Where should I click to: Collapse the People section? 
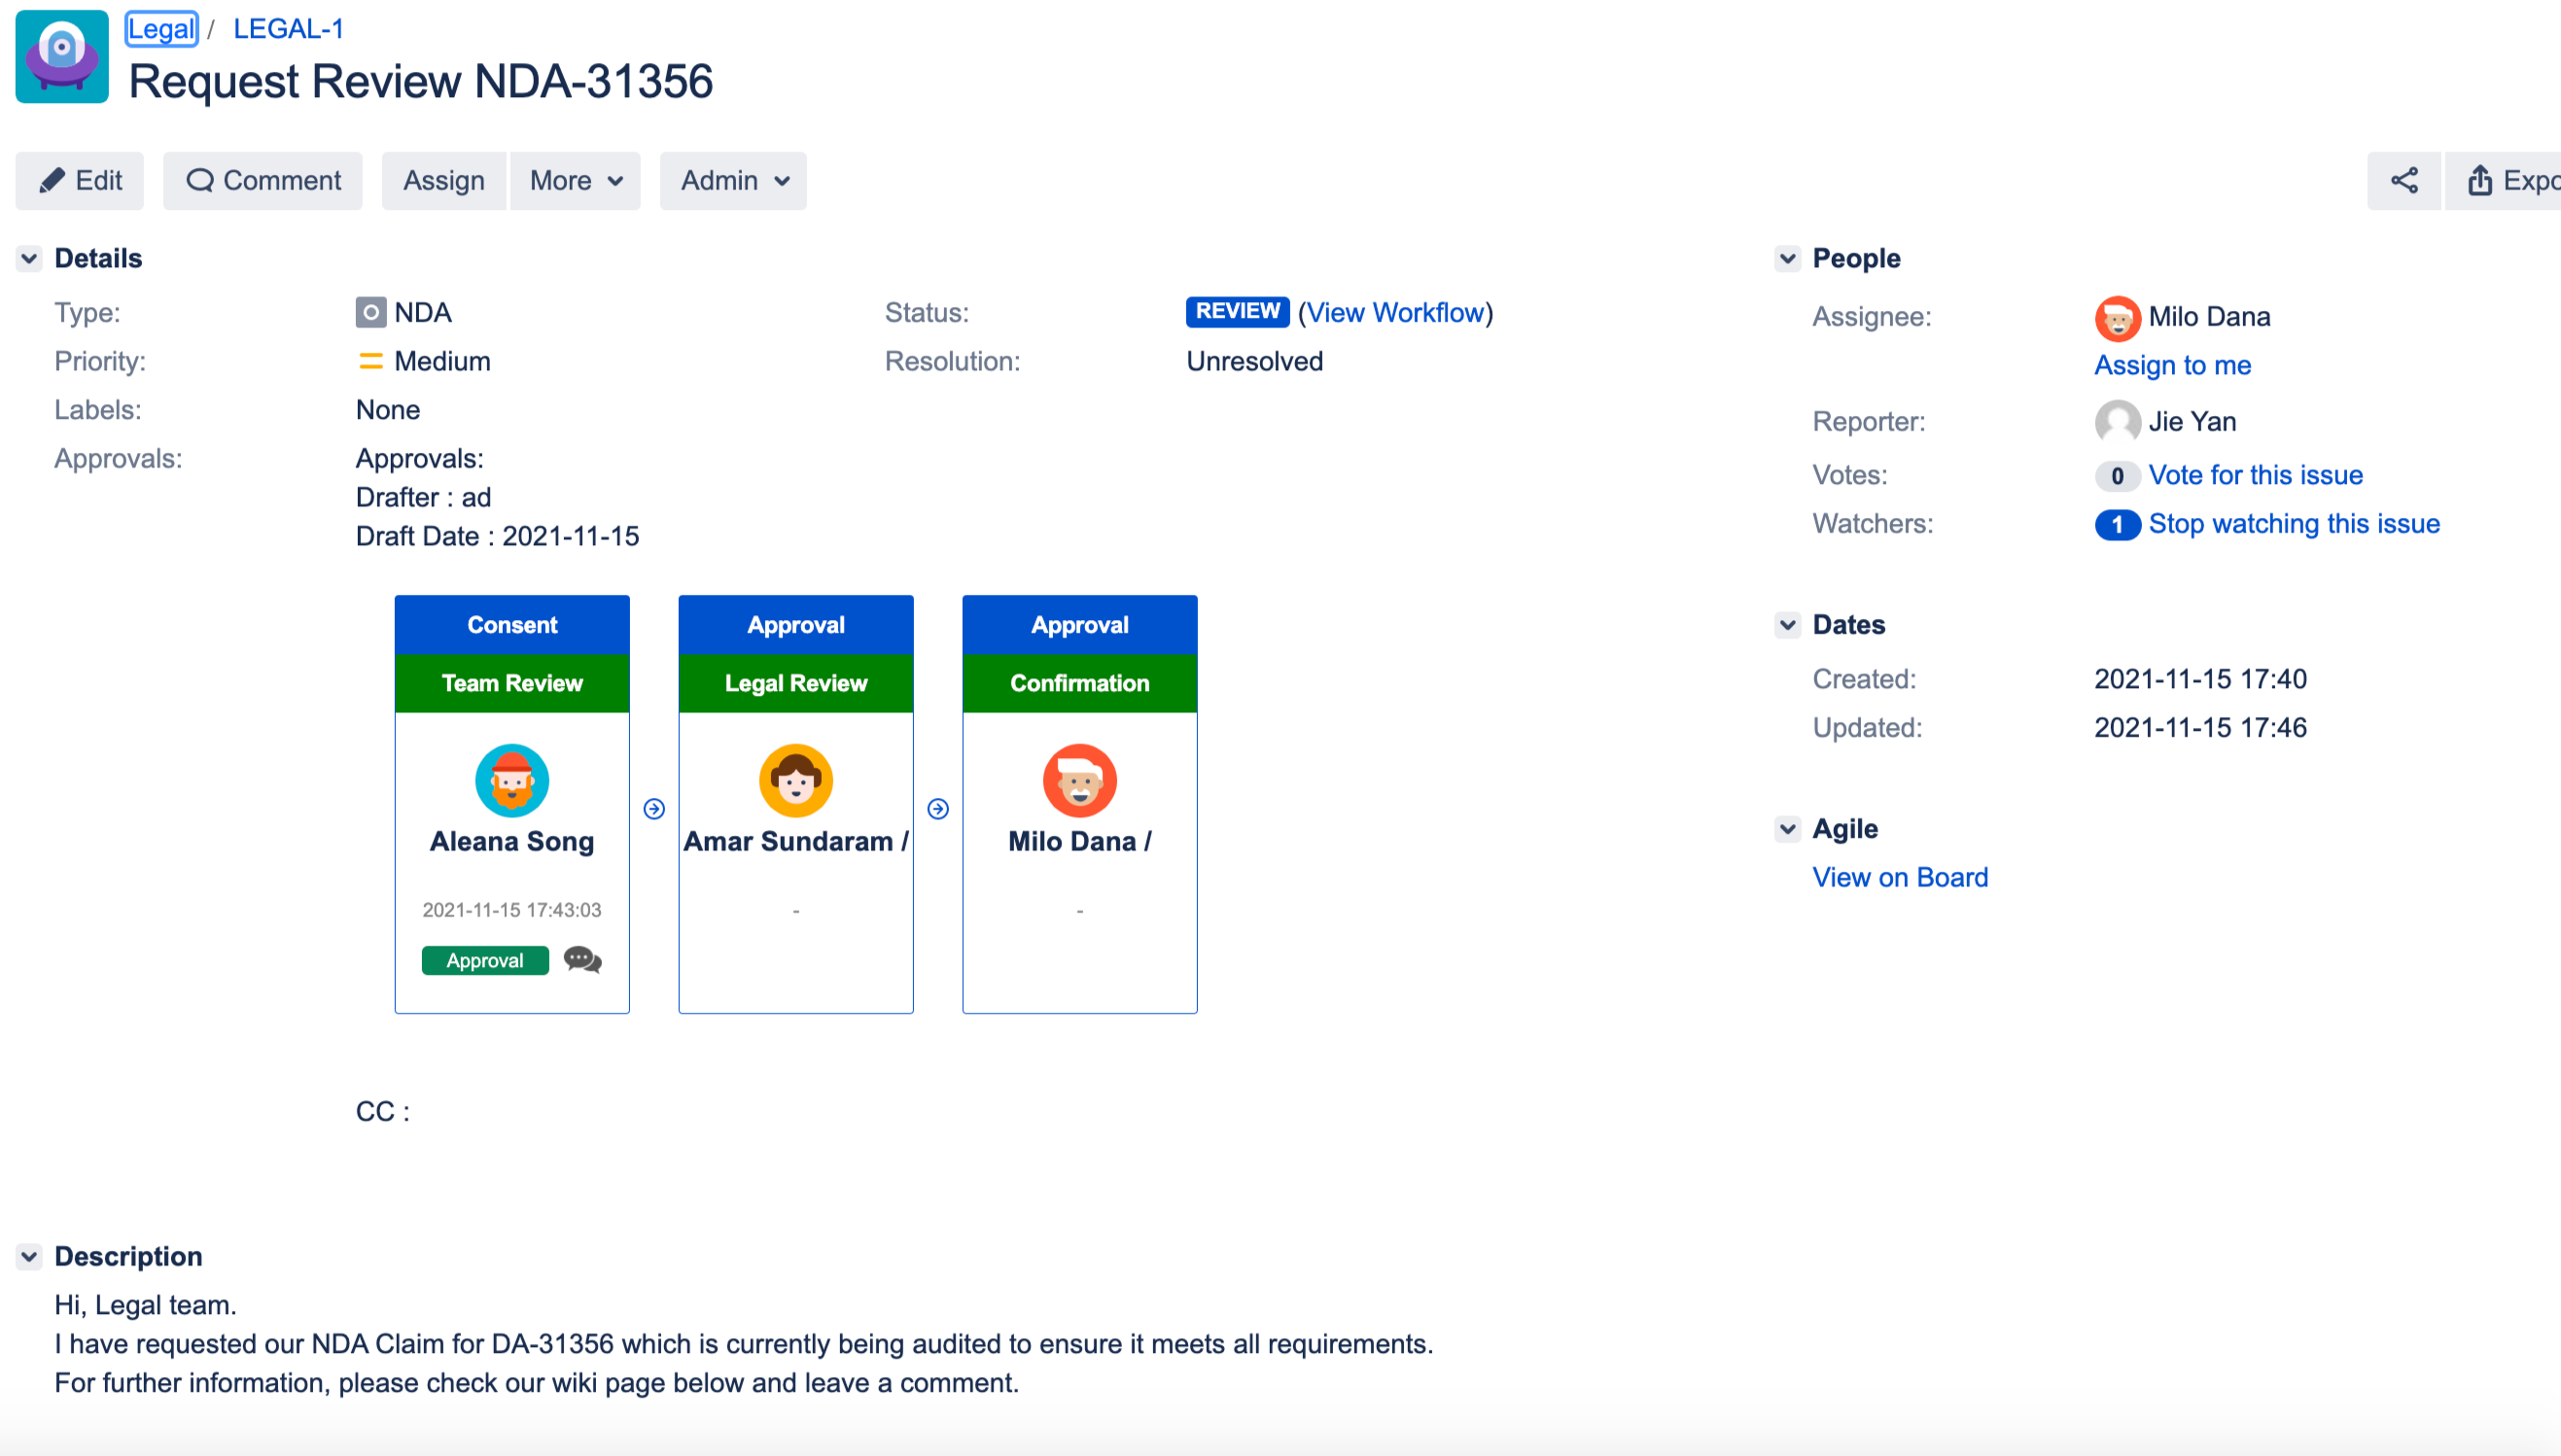[1787, 259]
